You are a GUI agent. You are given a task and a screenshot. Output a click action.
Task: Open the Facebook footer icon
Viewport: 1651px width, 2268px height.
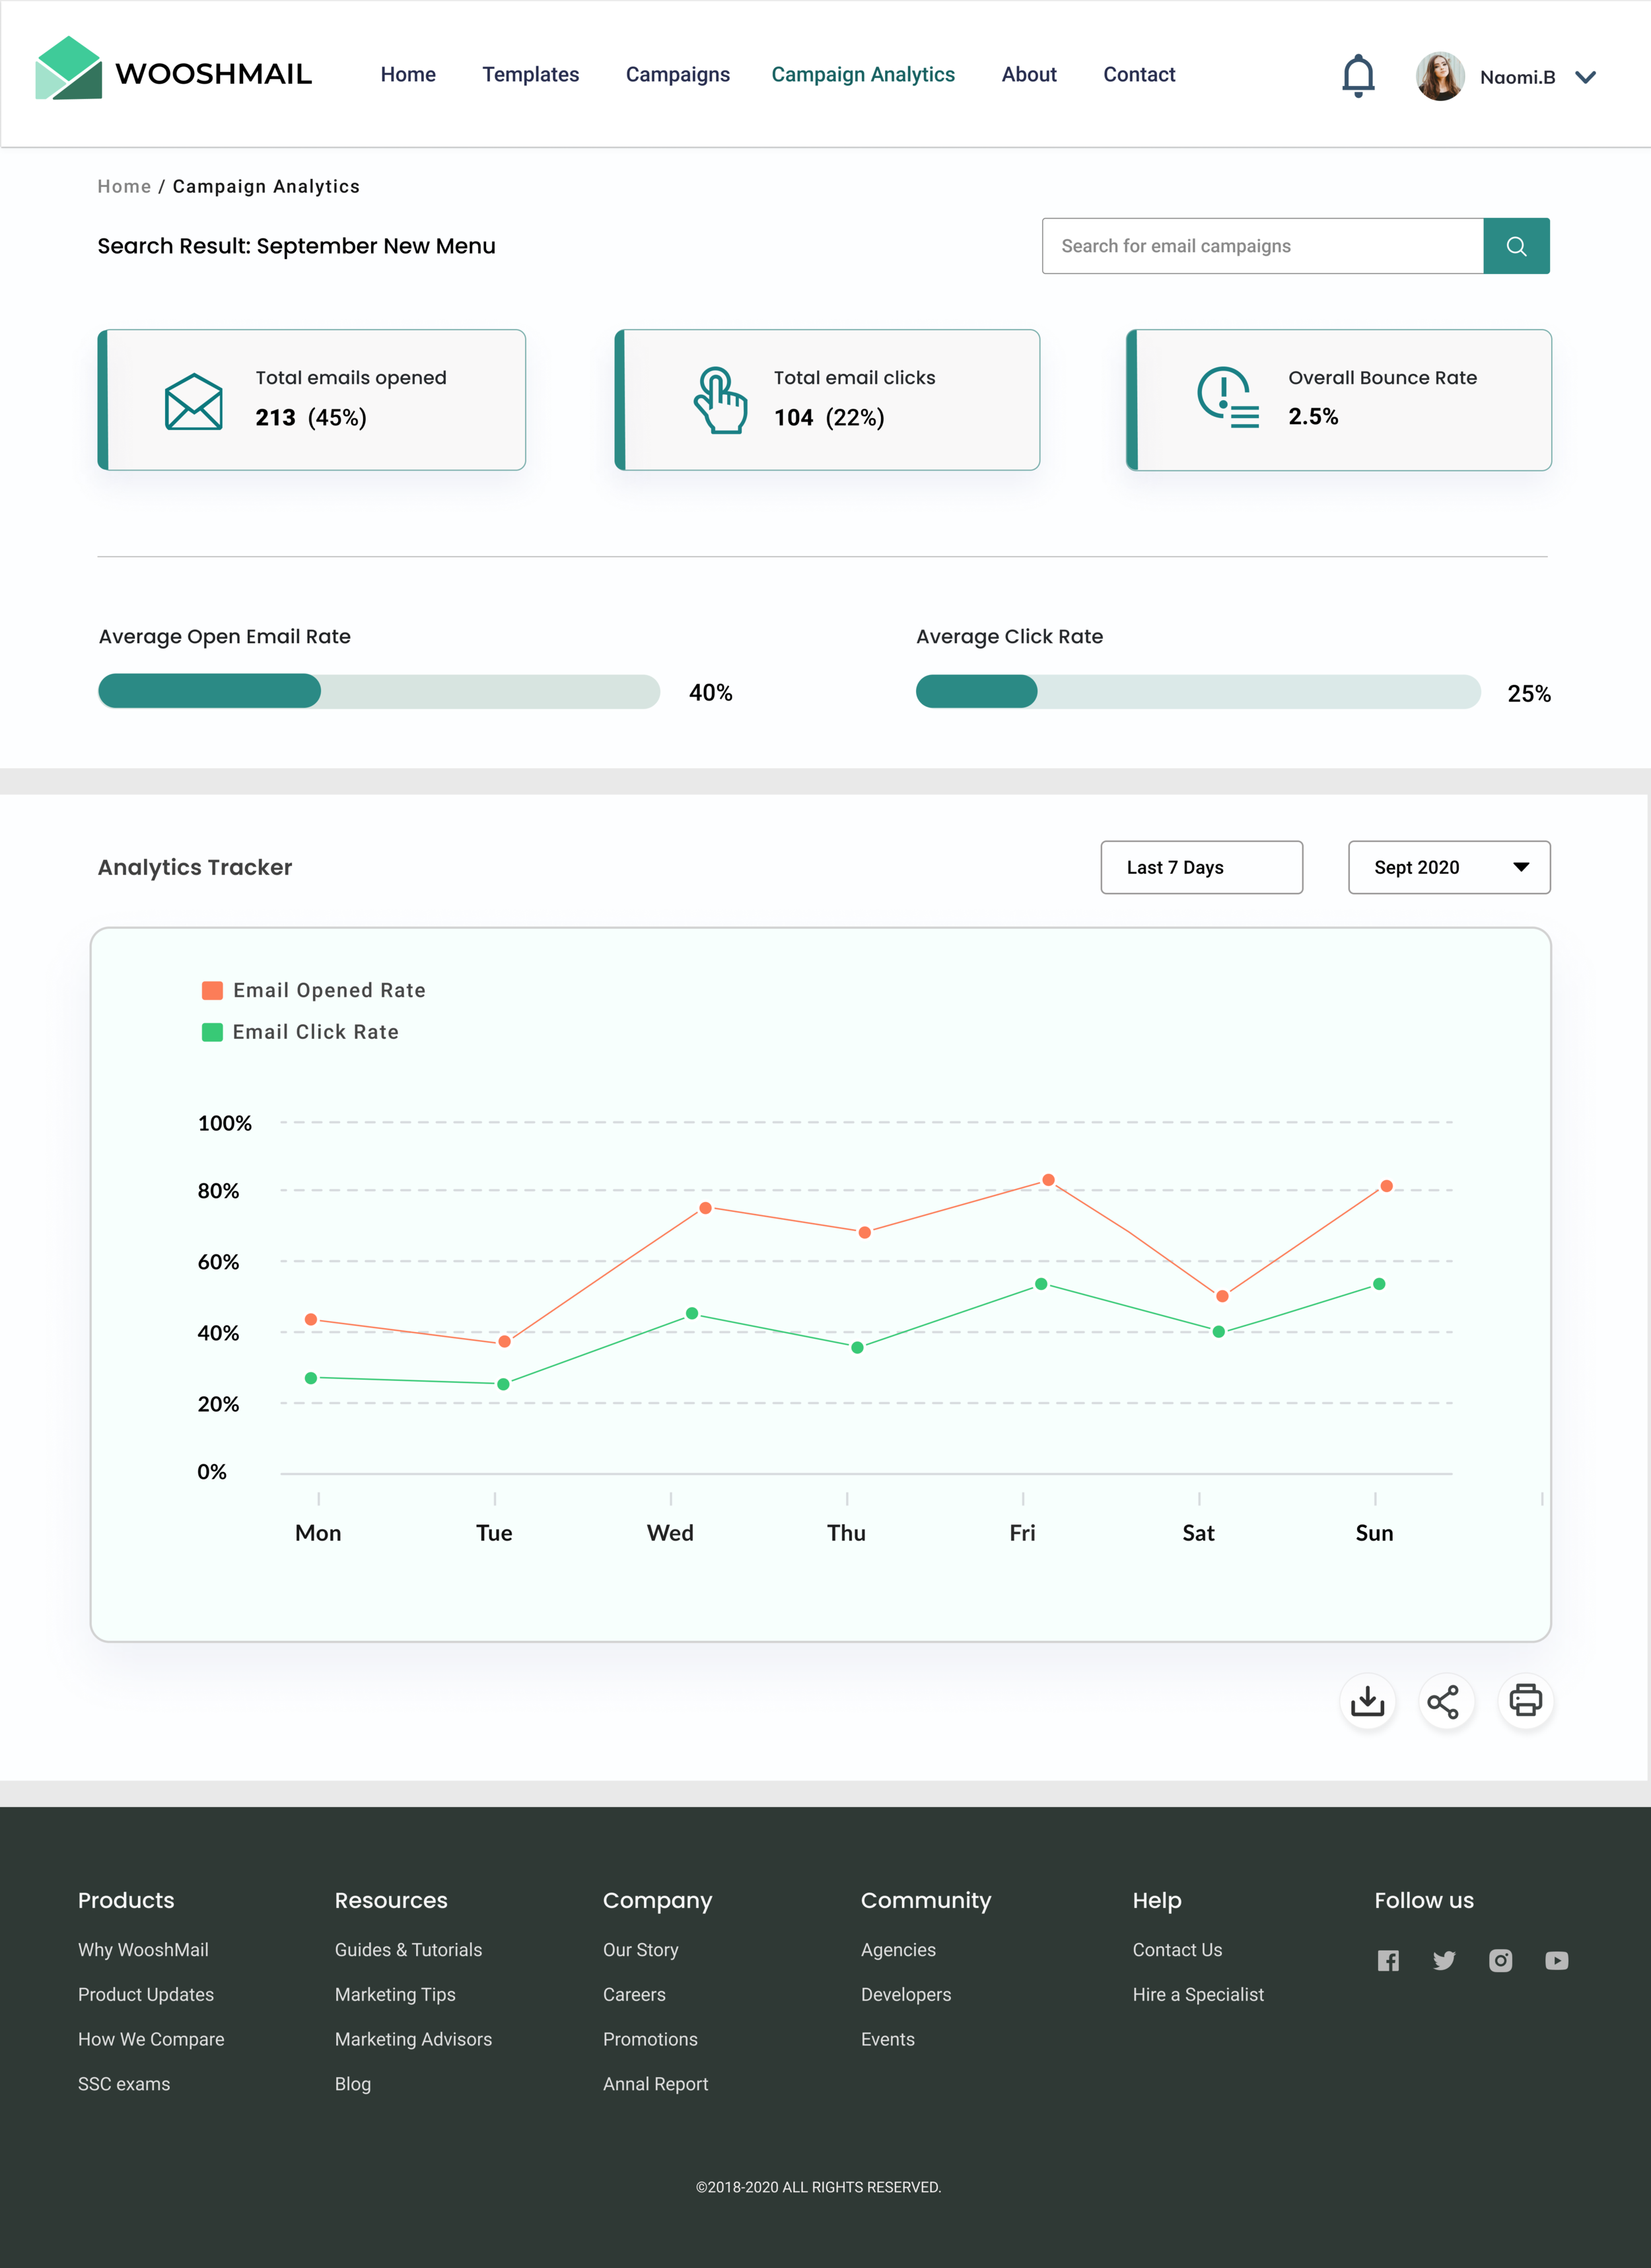pyautogui.click(x=1387, y=1960)
